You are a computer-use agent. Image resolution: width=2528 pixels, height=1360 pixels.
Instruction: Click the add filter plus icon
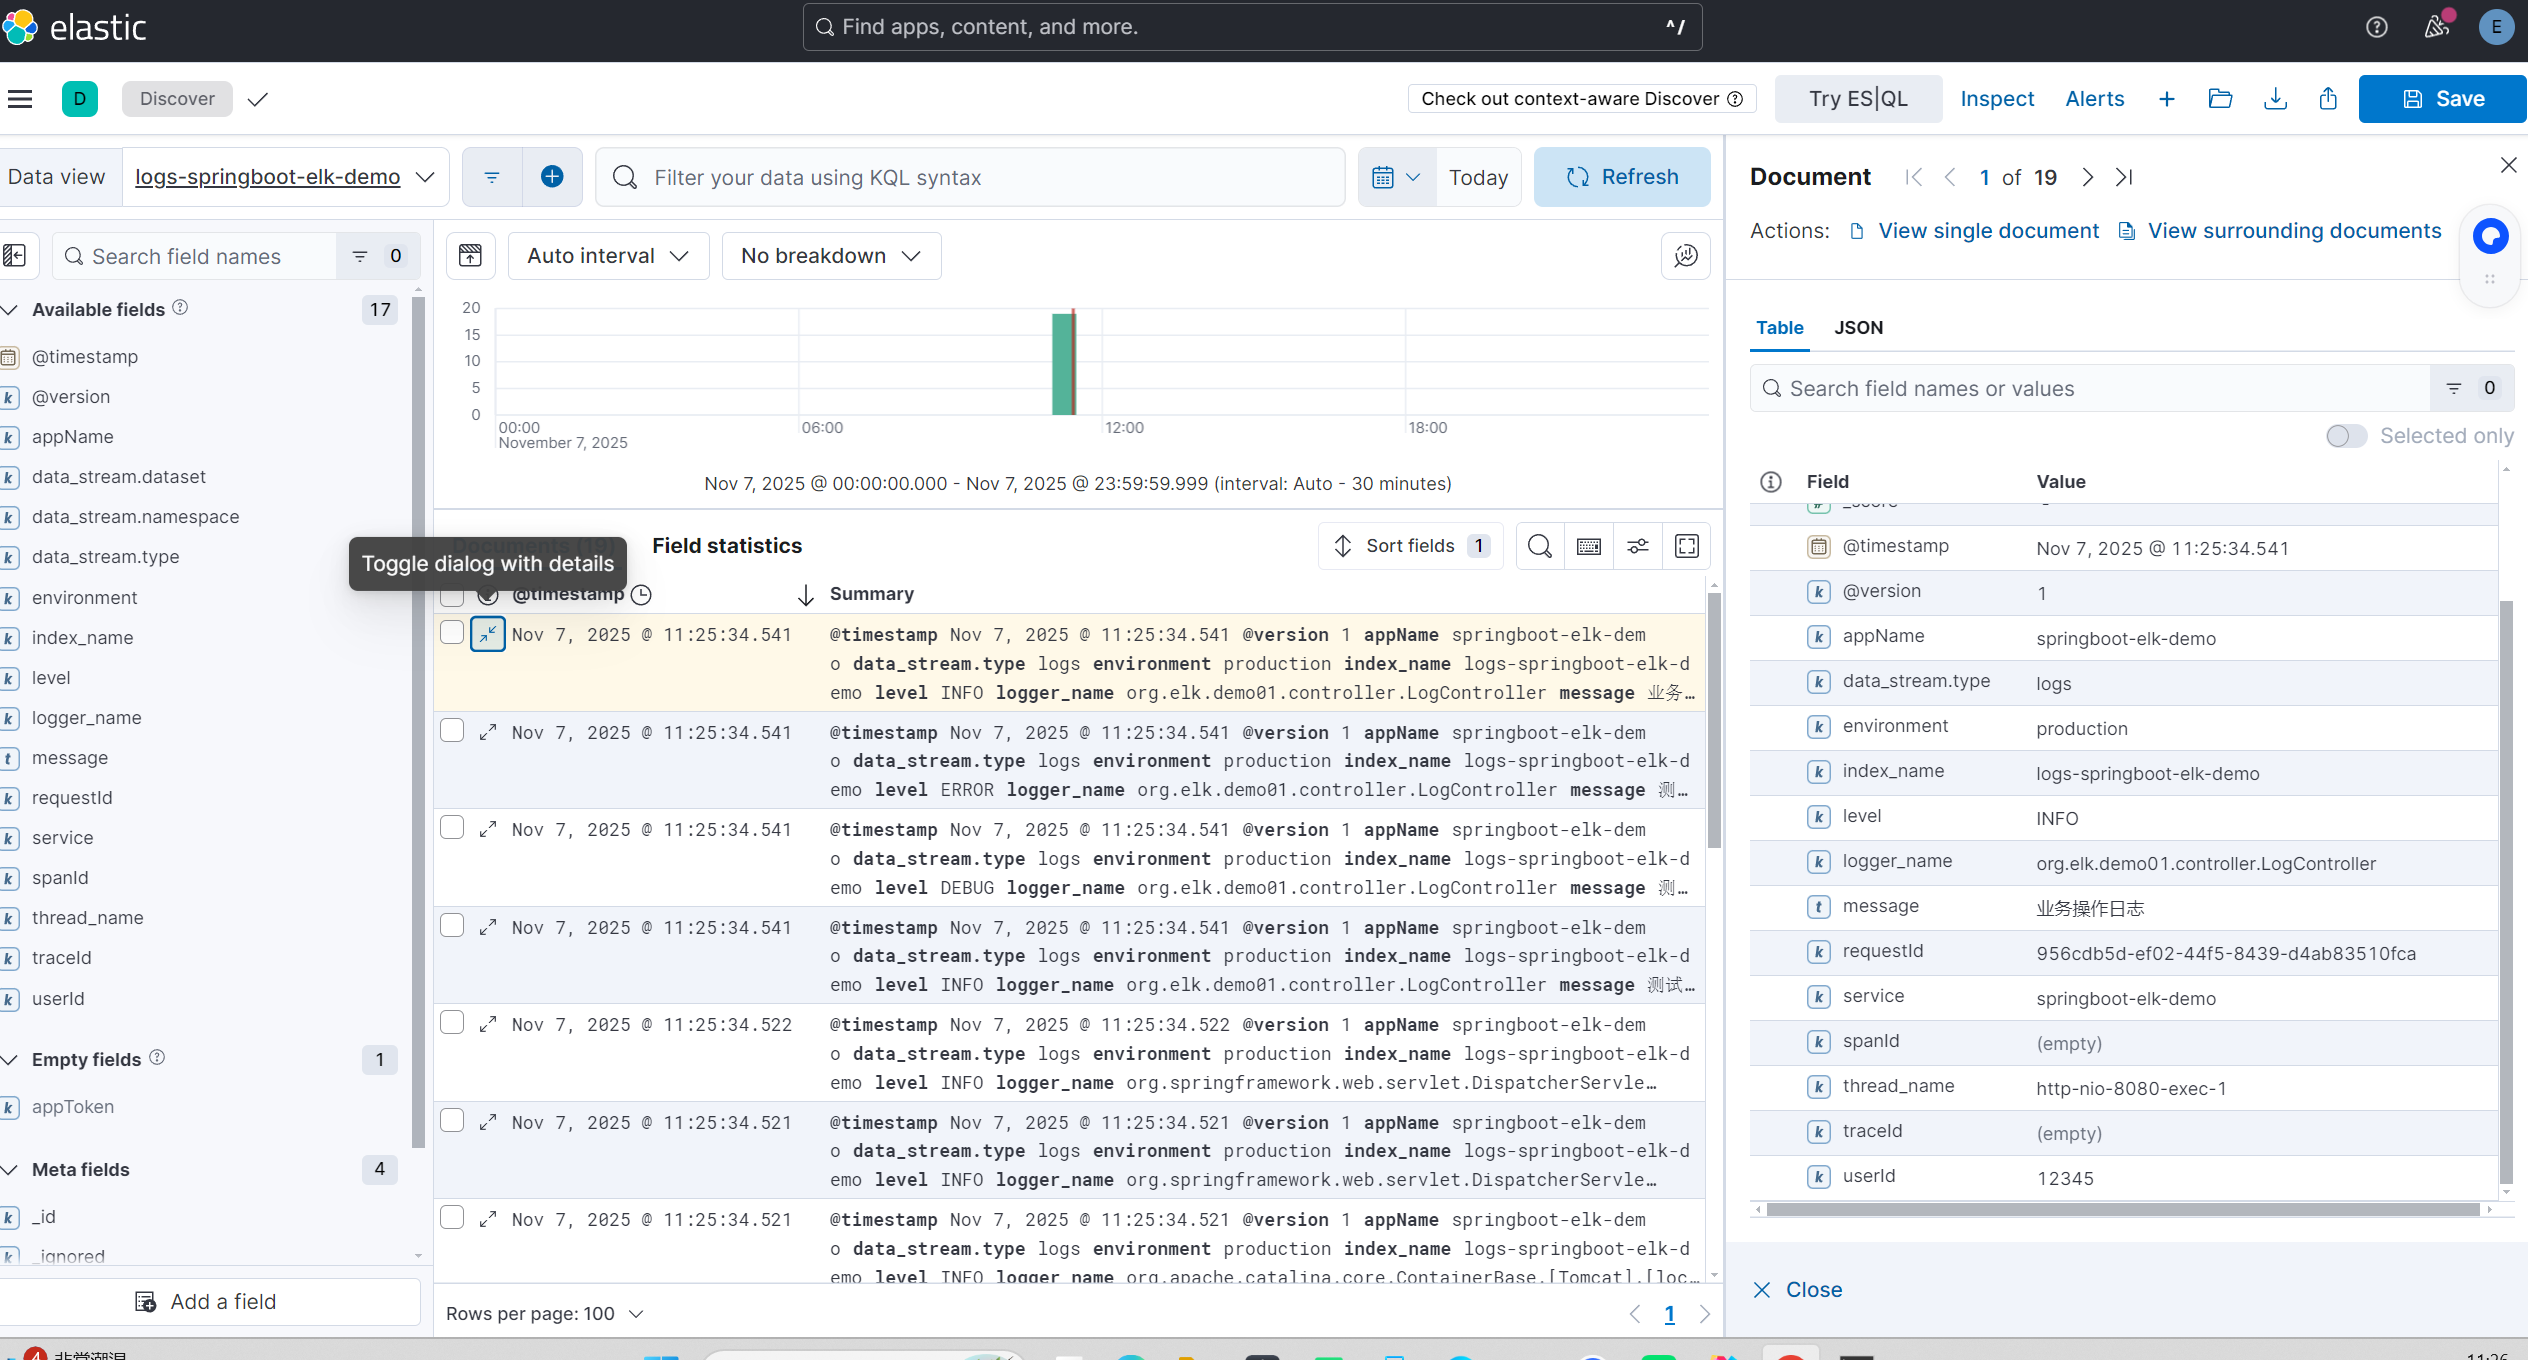coord(551,177)
